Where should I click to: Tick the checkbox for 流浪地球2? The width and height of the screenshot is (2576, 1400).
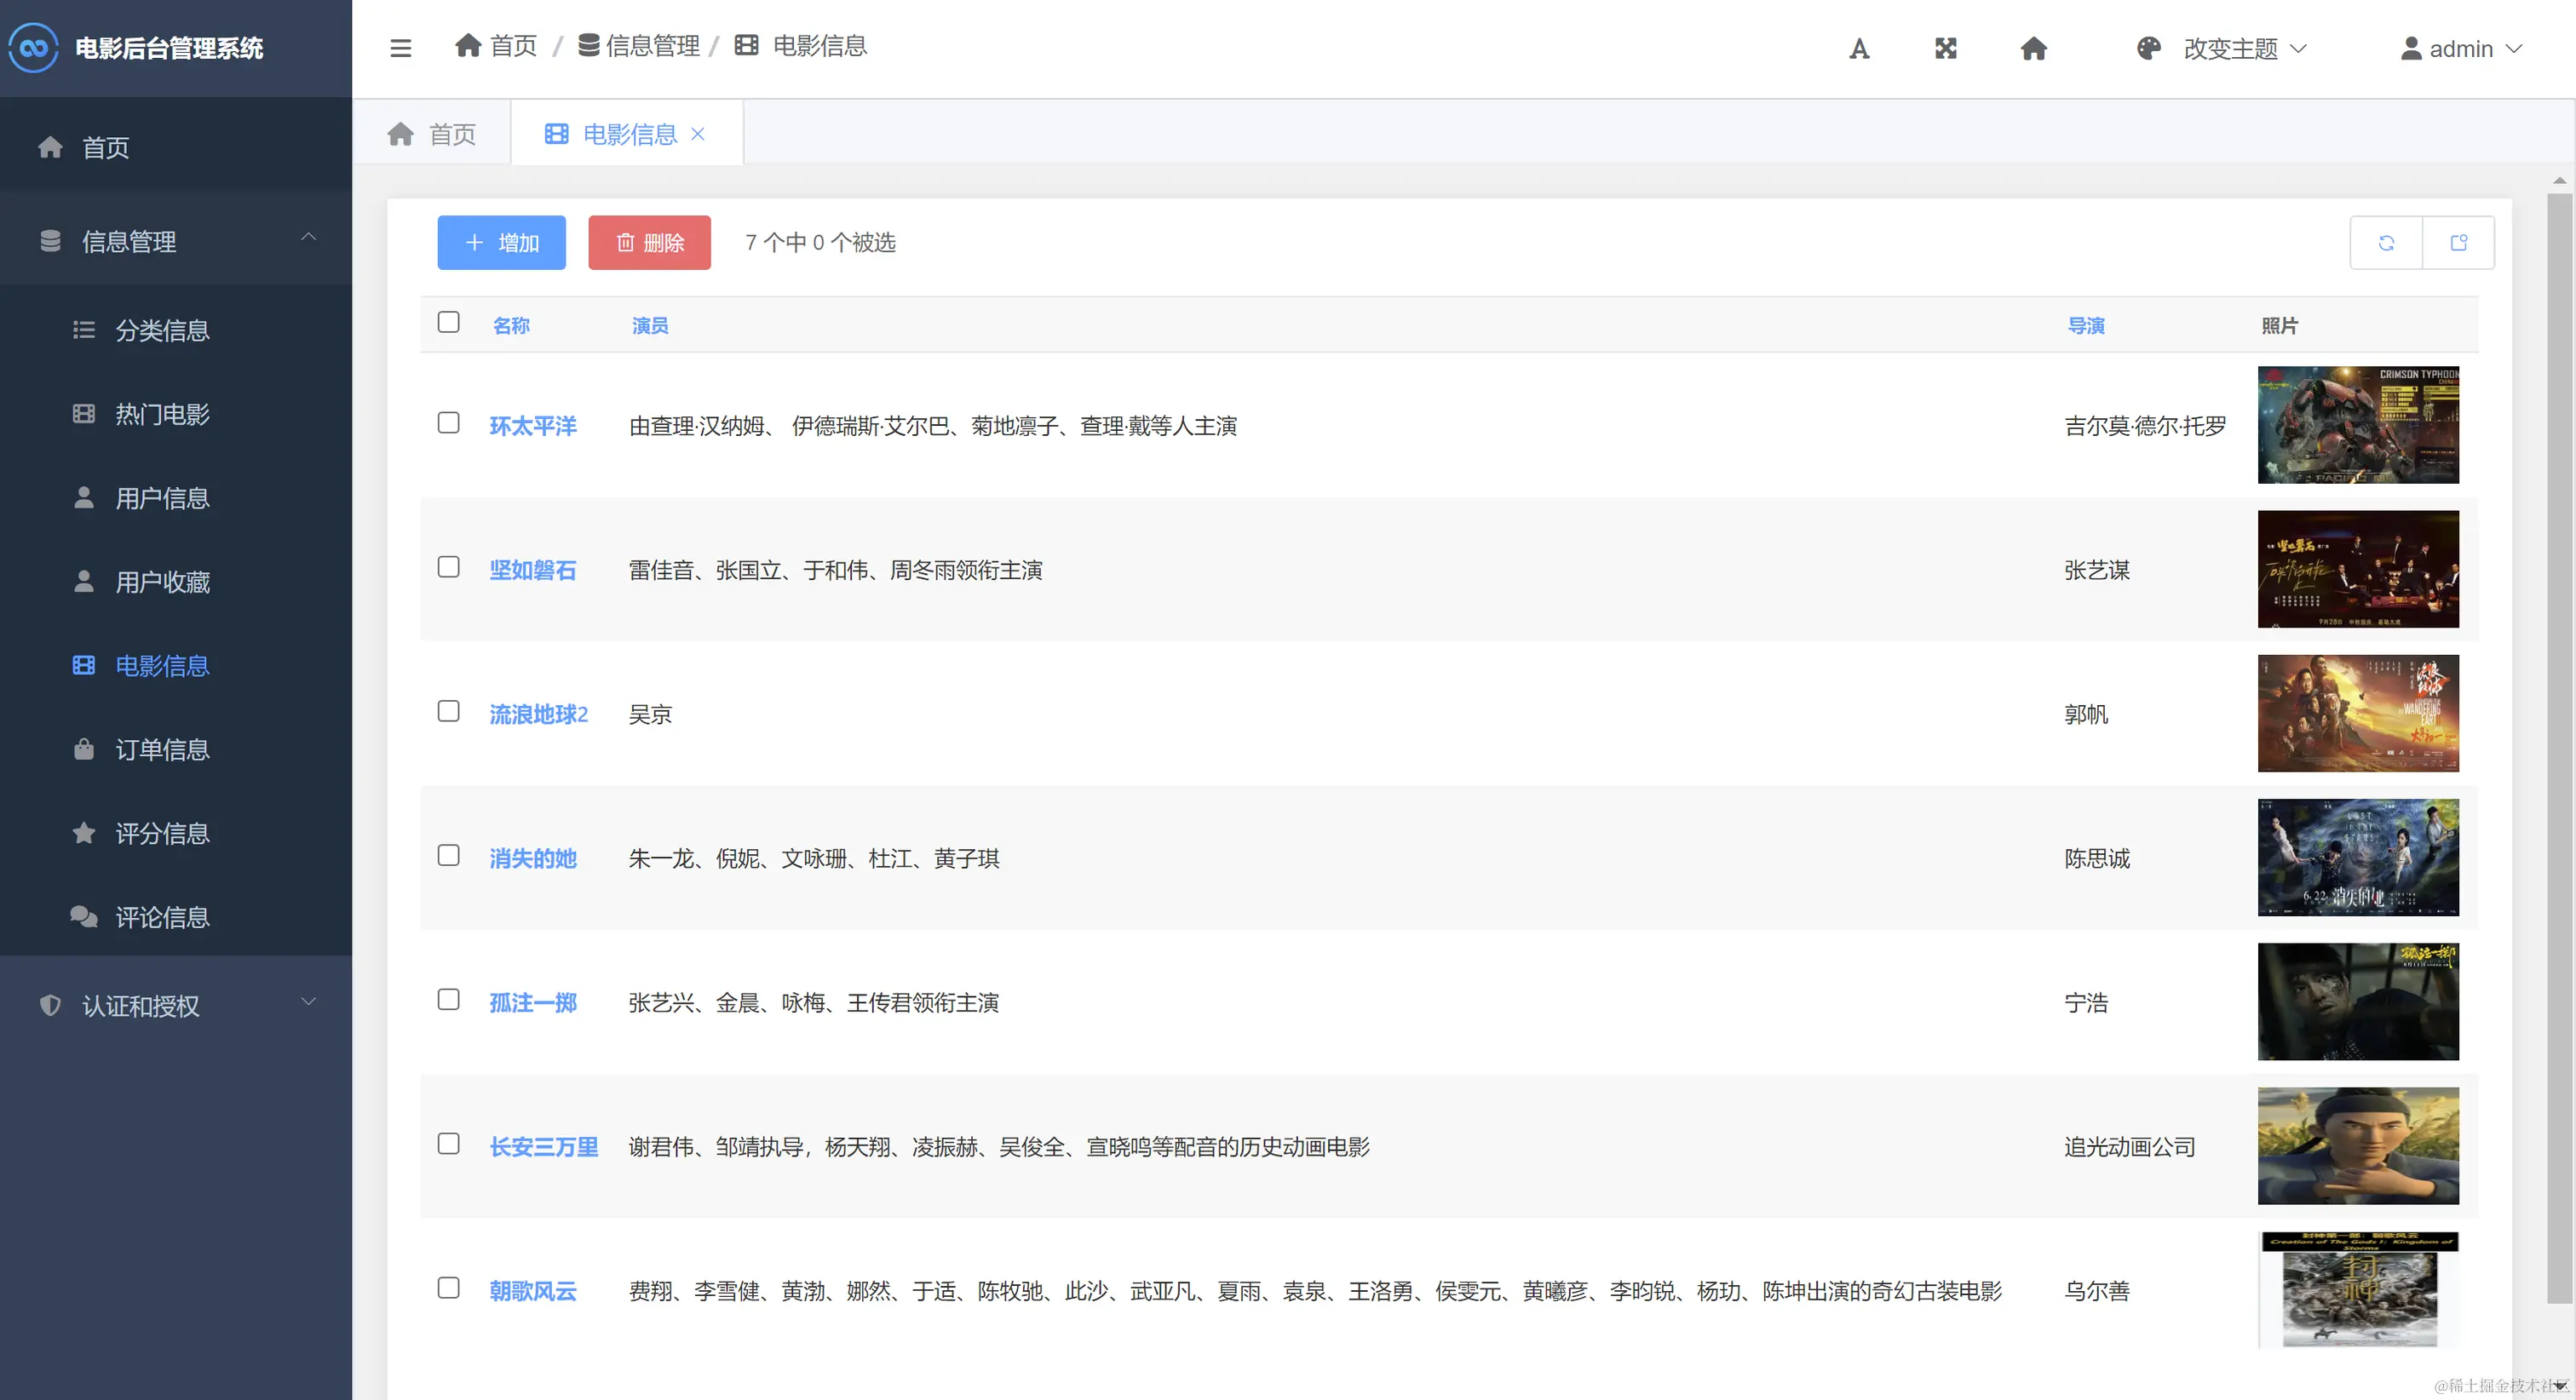(x=449, y=711)
